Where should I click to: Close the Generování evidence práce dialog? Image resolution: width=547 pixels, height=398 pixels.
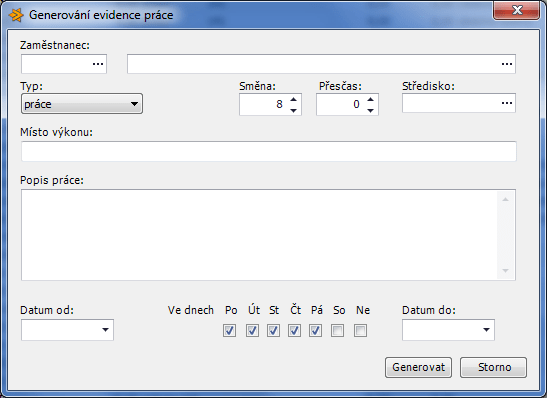(x=517, y=10)
